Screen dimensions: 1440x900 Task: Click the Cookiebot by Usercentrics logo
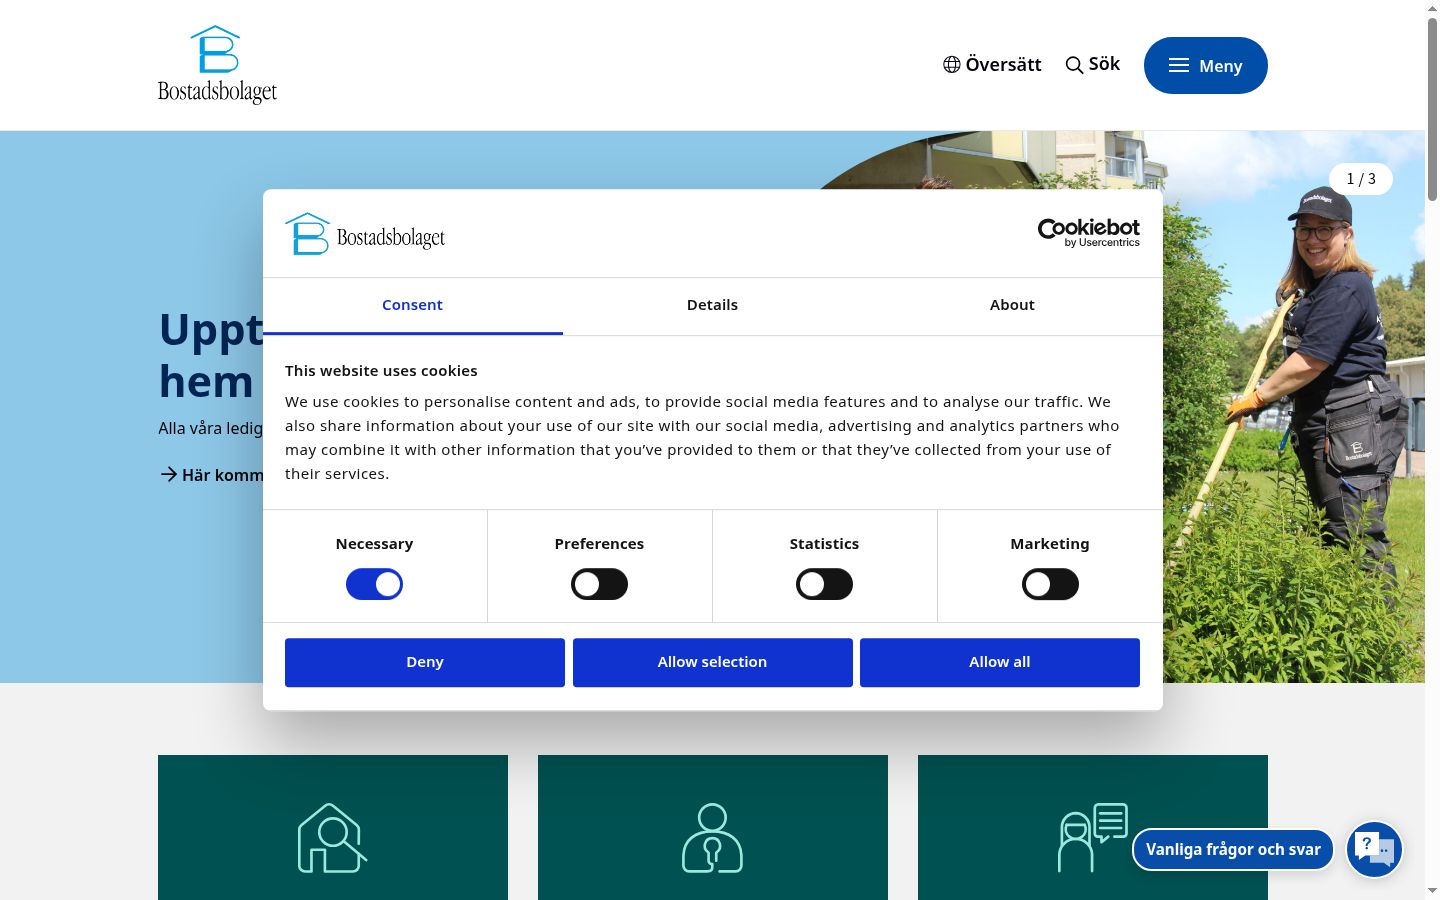[x=1089, y=233]
